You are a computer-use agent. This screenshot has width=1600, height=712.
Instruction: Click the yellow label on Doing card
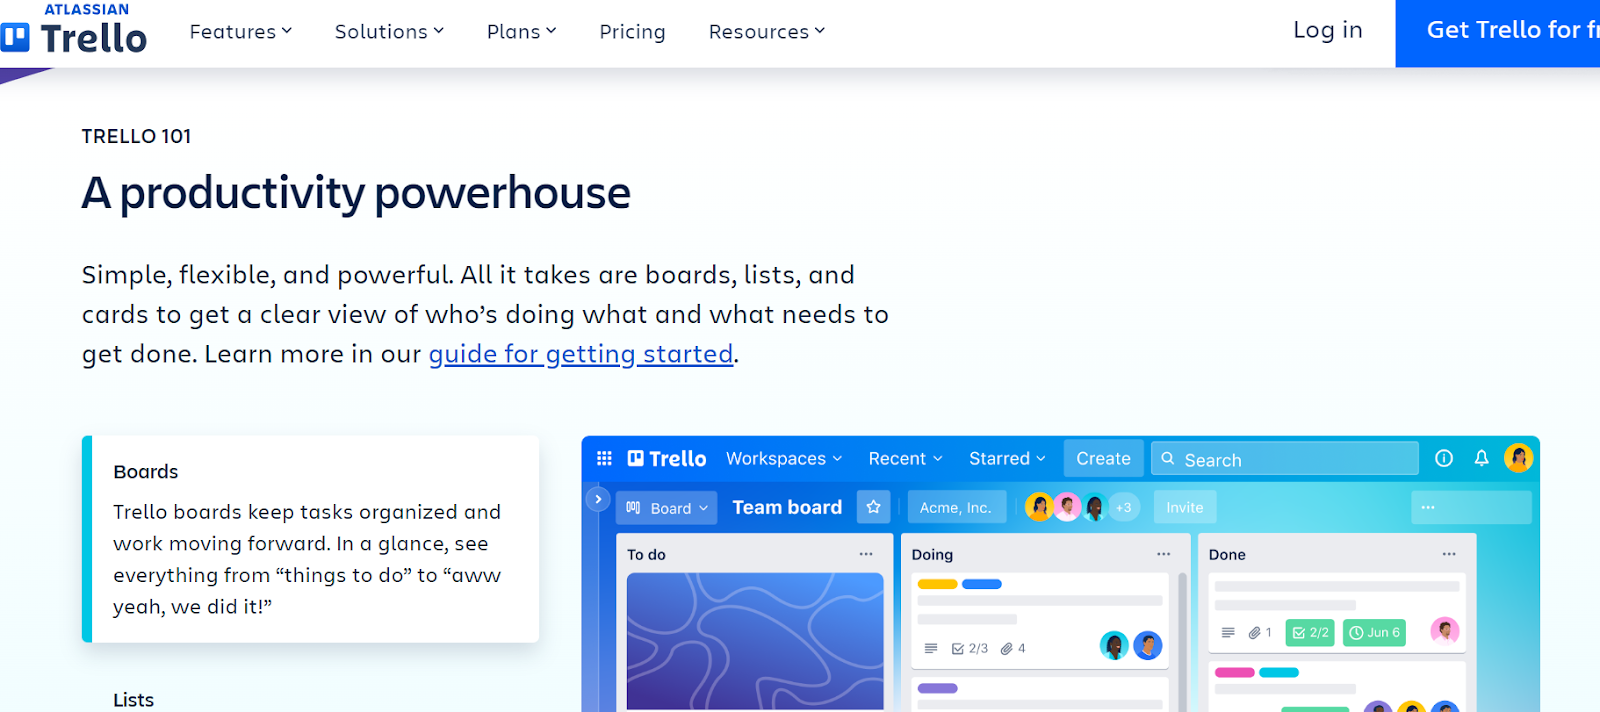point(938,584)
